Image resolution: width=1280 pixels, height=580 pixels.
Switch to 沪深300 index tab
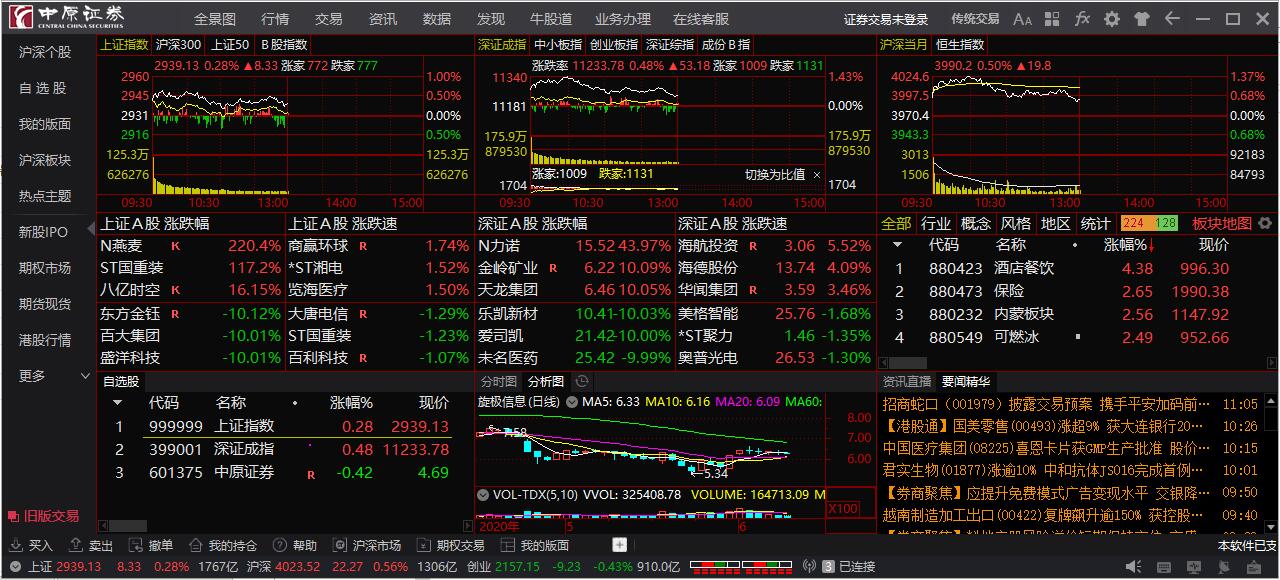click(x=179, y=44)
